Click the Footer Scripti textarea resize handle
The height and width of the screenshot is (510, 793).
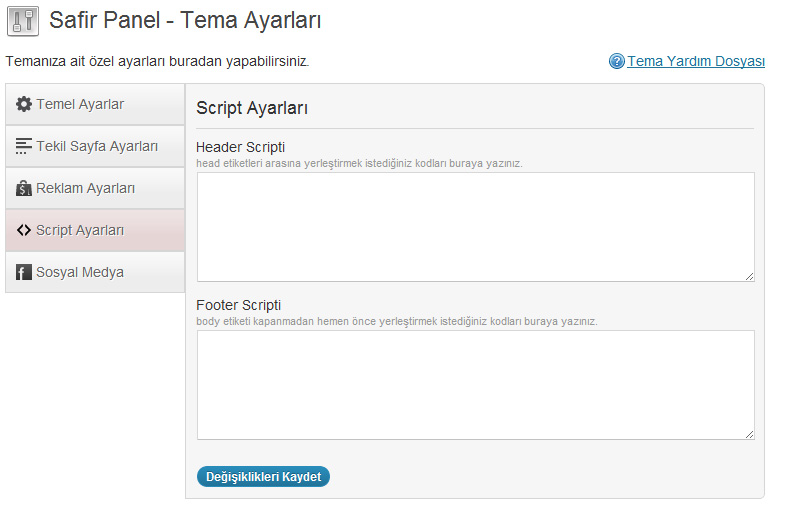pos(750,434)
